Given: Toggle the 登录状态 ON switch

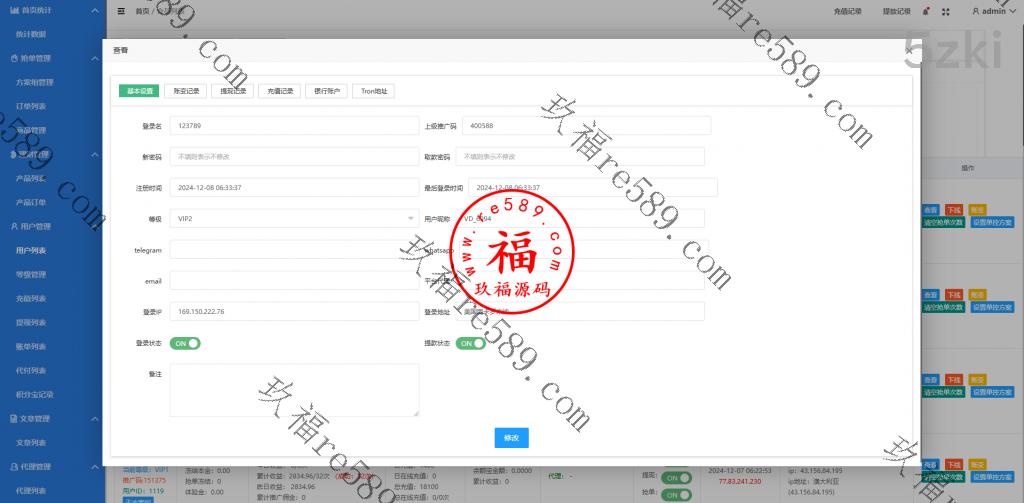Looking at the screenshot, I should tap(185, 343).
